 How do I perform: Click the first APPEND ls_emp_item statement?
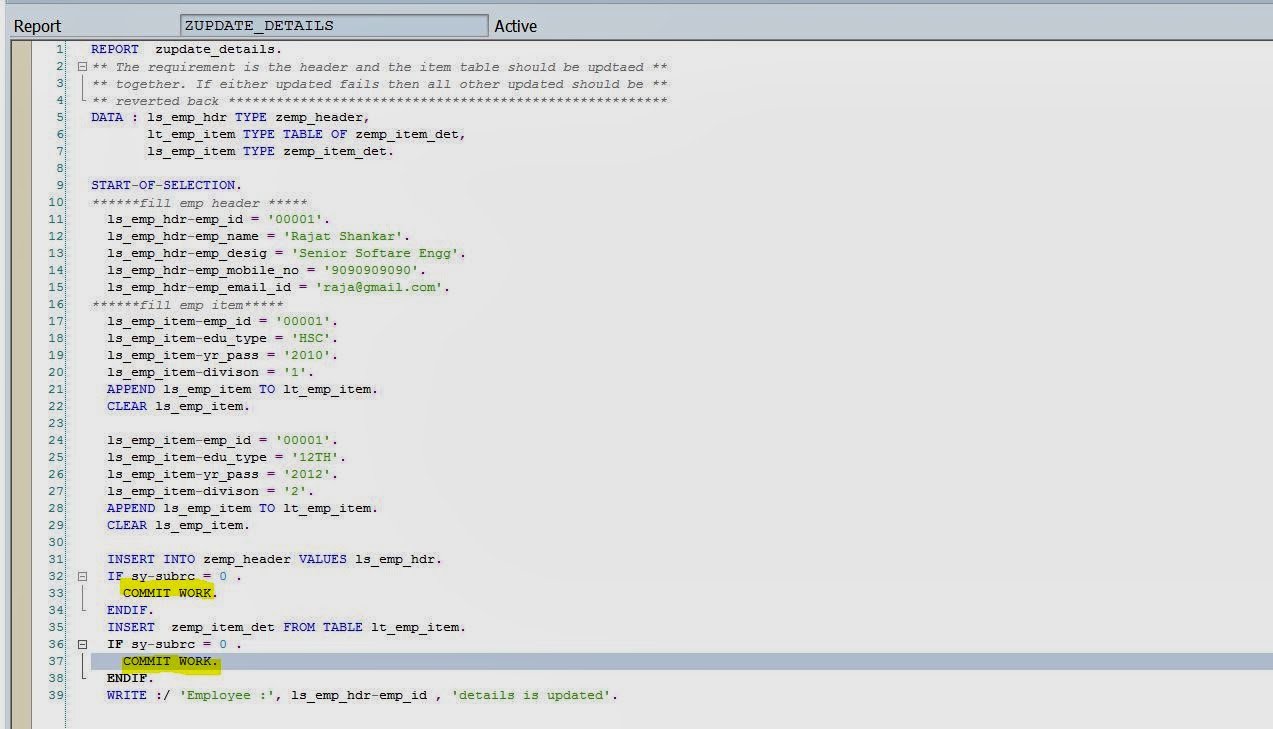click(242, 389)
